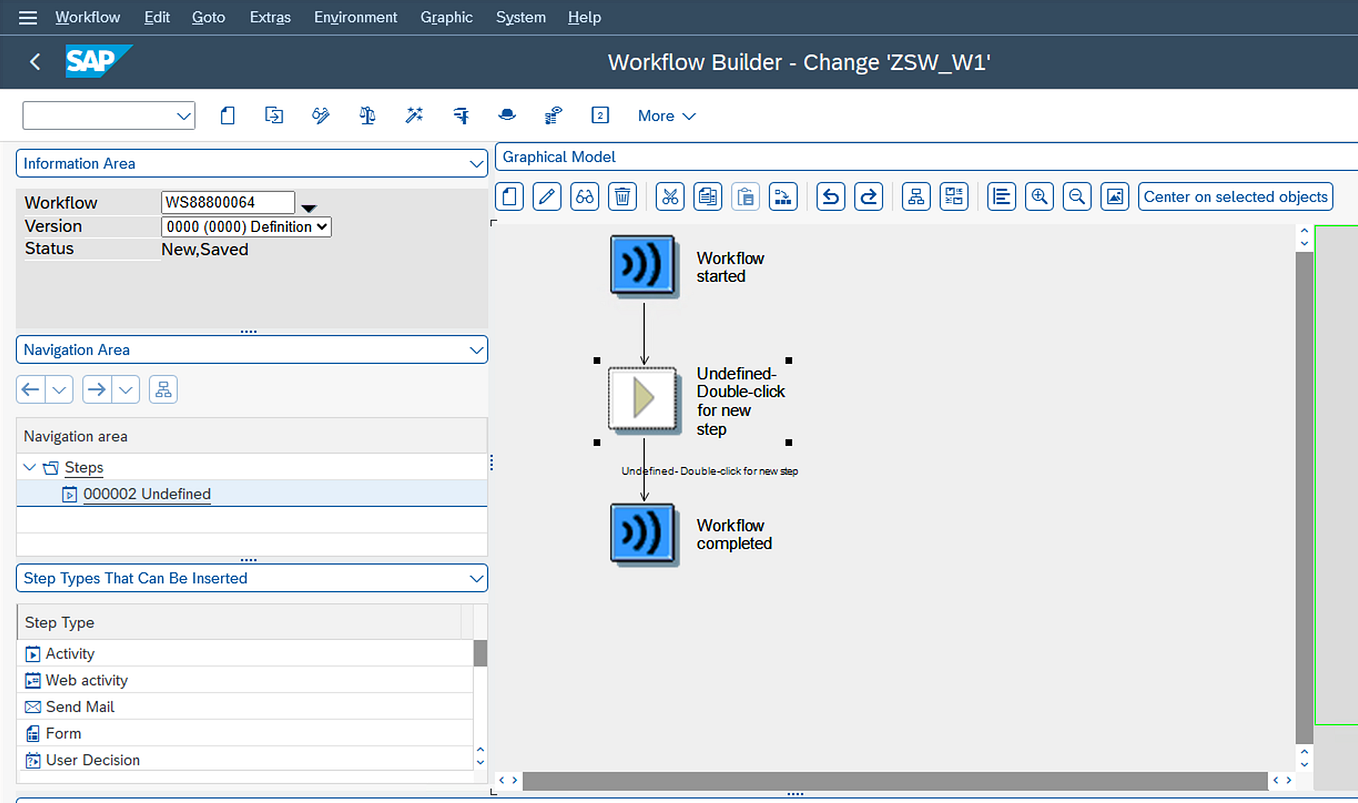
Task: Collapse Step Types That Can Be Inserted
Action: (476, 578)
